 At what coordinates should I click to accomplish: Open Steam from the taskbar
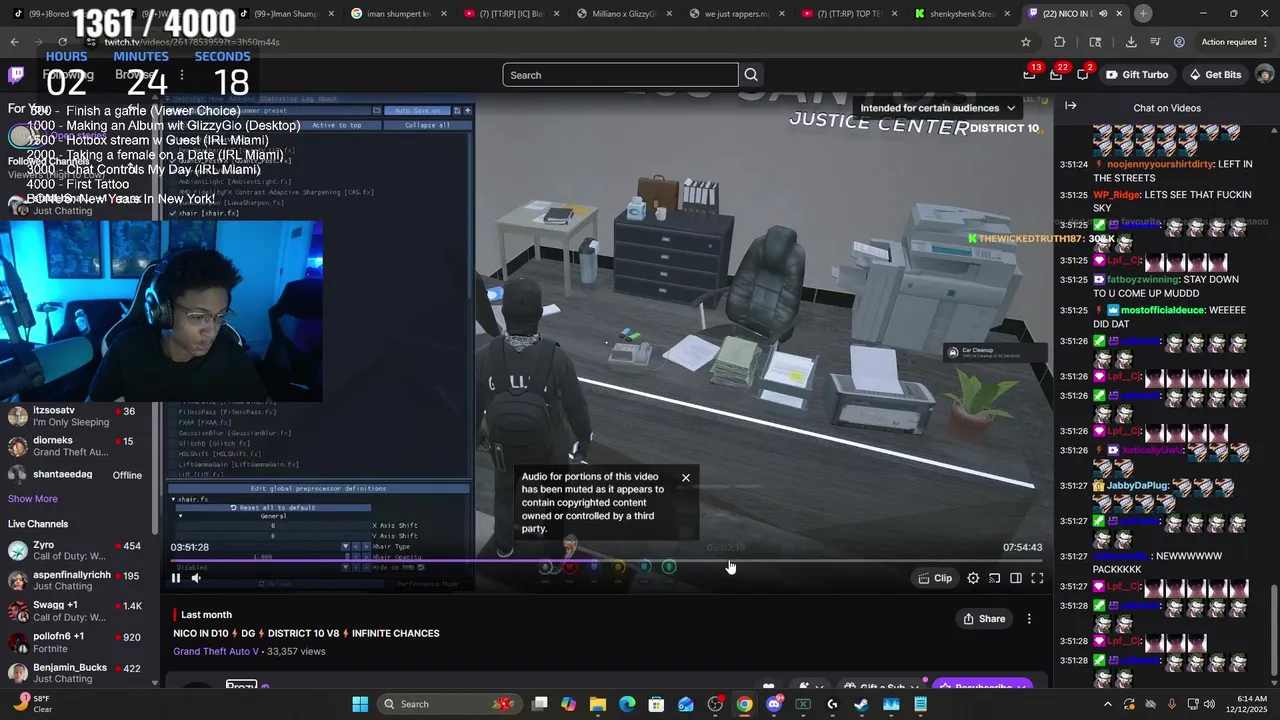[x=861, y=704]
